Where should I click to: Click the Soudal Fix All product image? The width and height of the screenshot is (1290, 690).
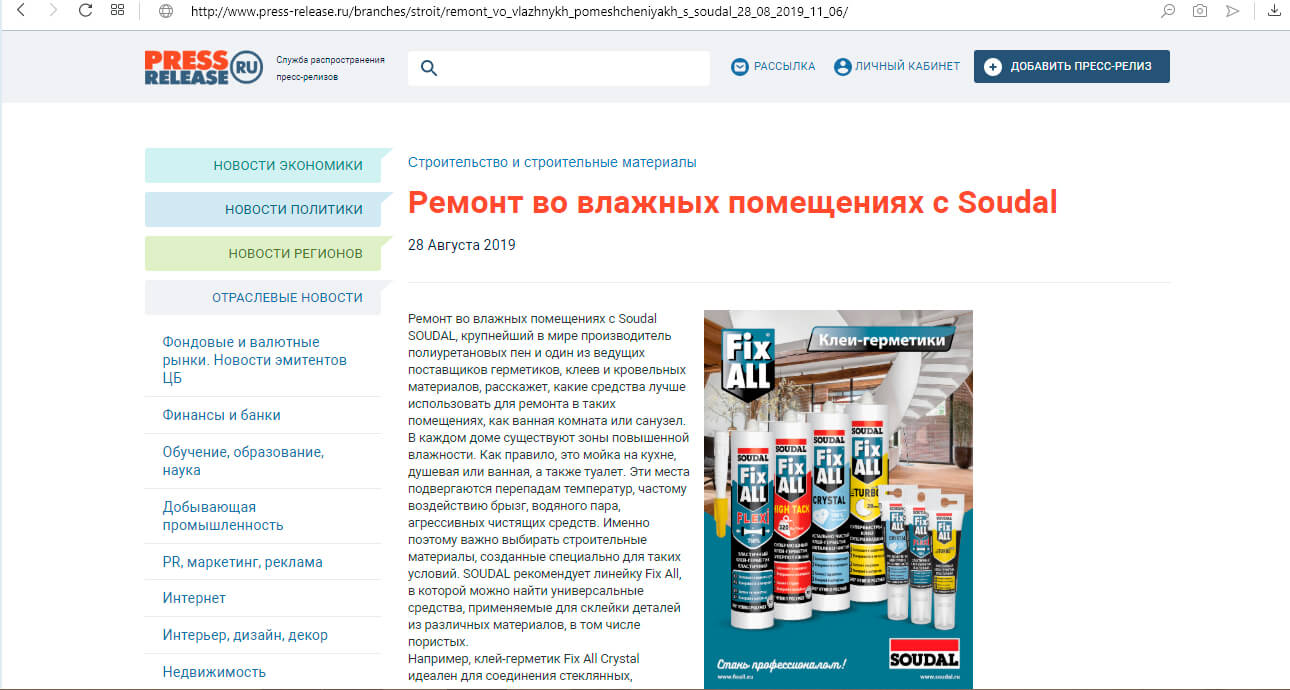(x=838, y=498)
